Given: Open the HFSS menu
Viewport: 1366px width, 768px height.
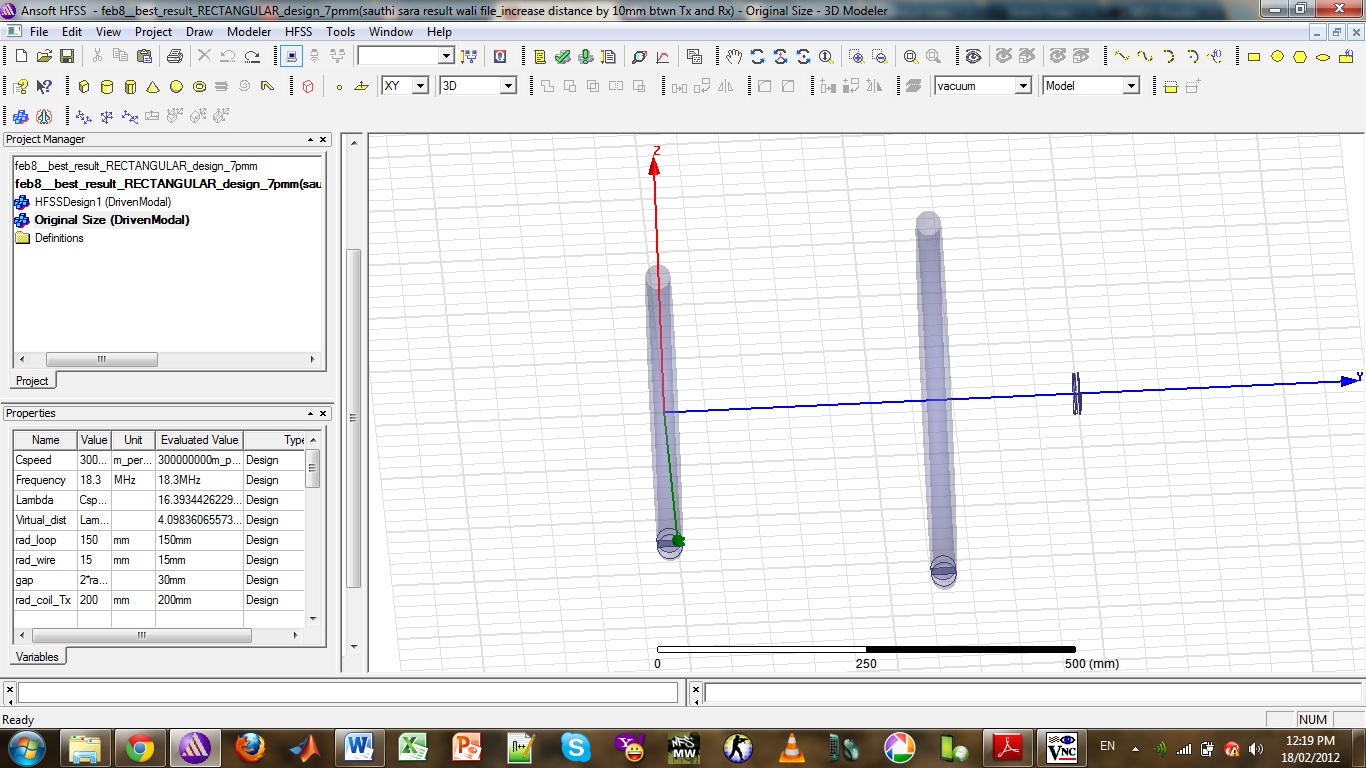Looking at the screenshot, I should coord(298,32).
